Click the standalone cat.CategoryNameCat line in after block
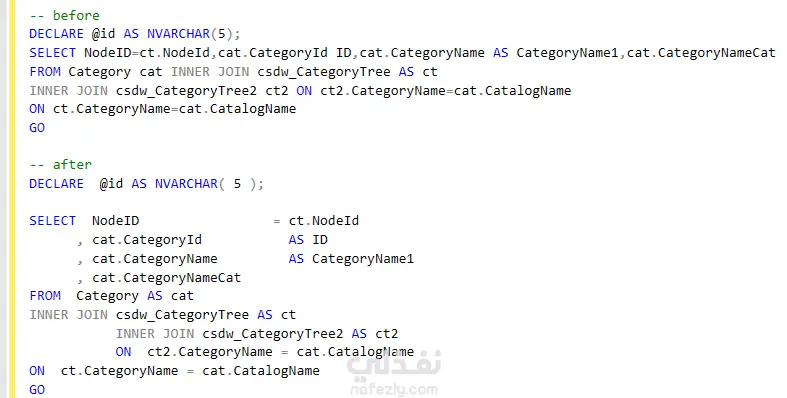The width and height of the screenshot is (787, 398). pyautogui.click(x=166, y=278)
